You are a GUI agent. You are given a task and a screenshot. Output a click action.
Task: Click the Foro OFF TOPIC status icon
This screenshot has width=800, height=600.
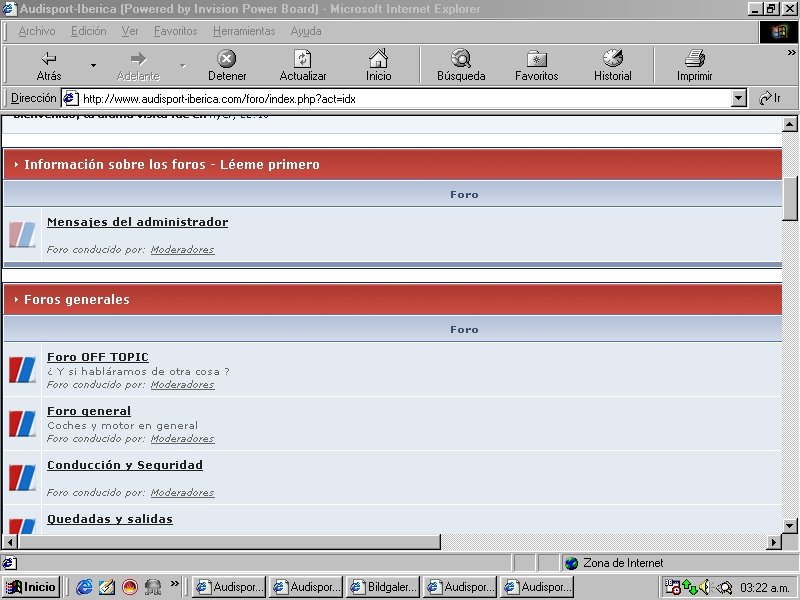22,370
